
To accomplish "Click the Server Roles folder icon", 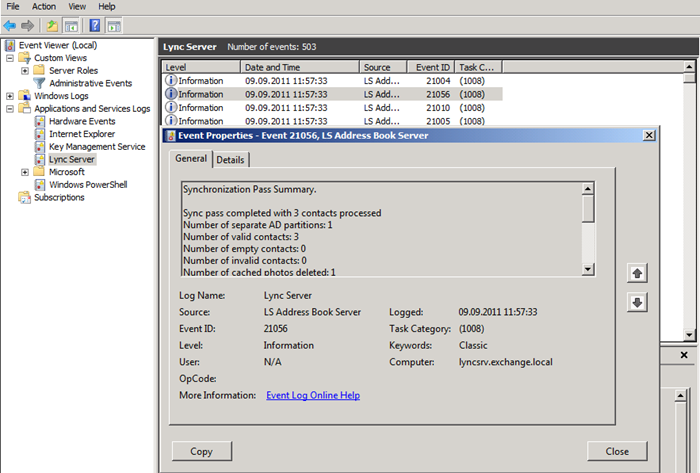I will click(x=39, y=71).
